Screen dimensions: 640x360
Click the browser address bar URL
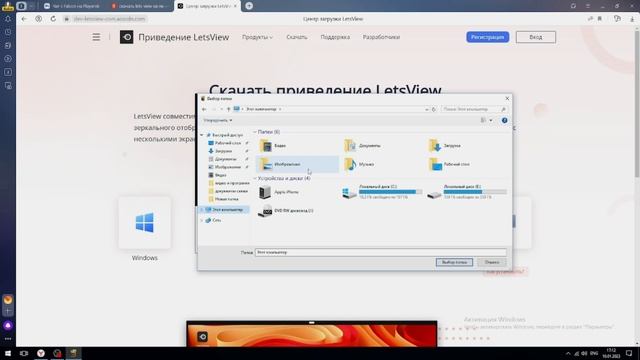point(109,19)
